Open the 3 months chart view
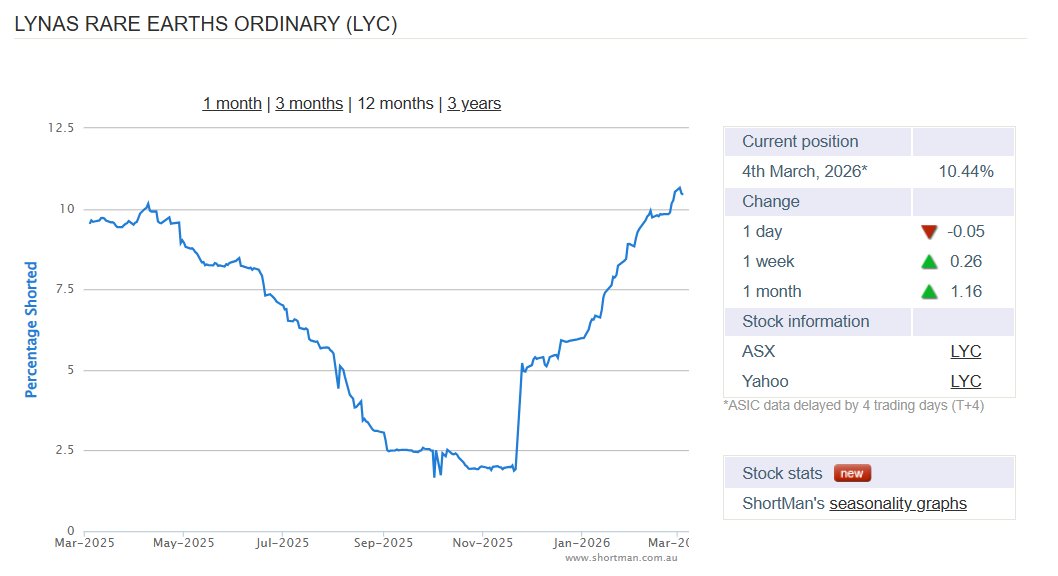This screenshot has height=576, width=1058. (309, 103)
